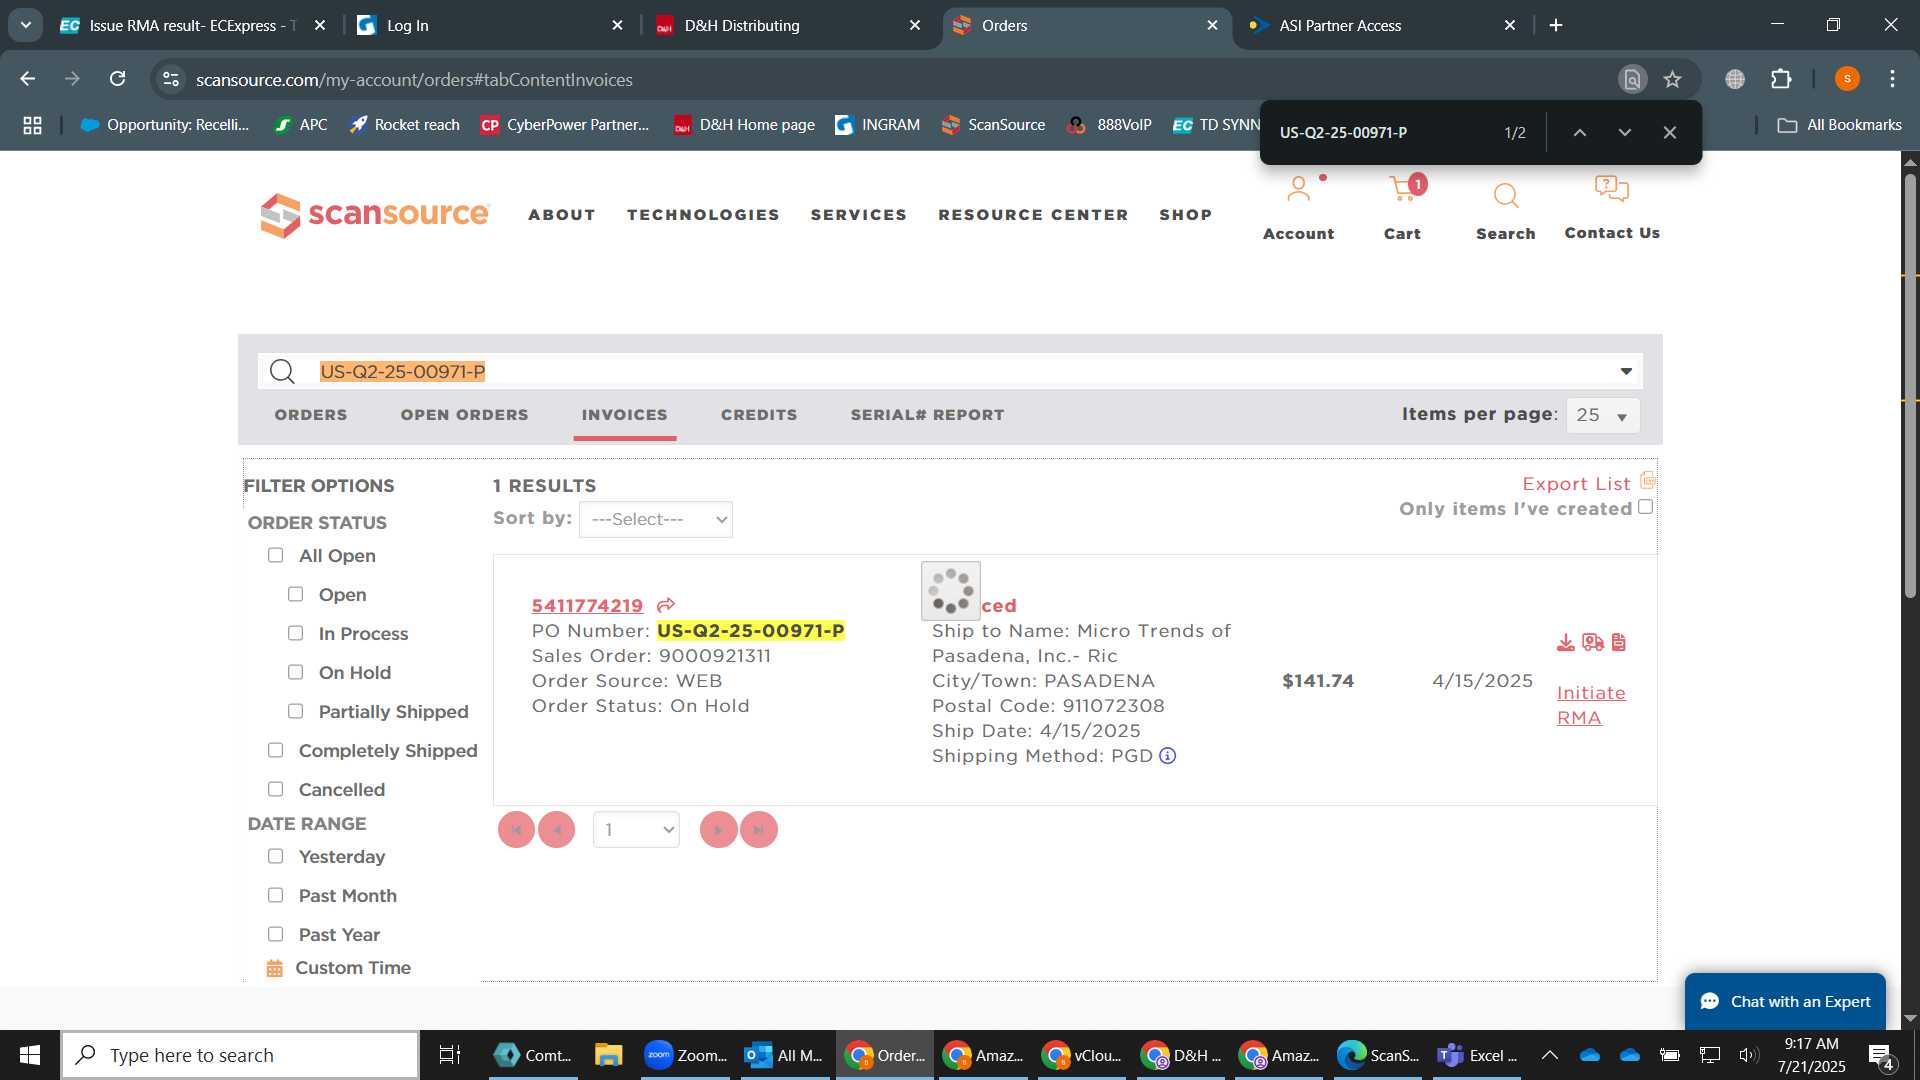Image resolution: width=1920 pixels, height=1080 pixels.
Task: Click the Windows Start button
Action: (30, 1055)
